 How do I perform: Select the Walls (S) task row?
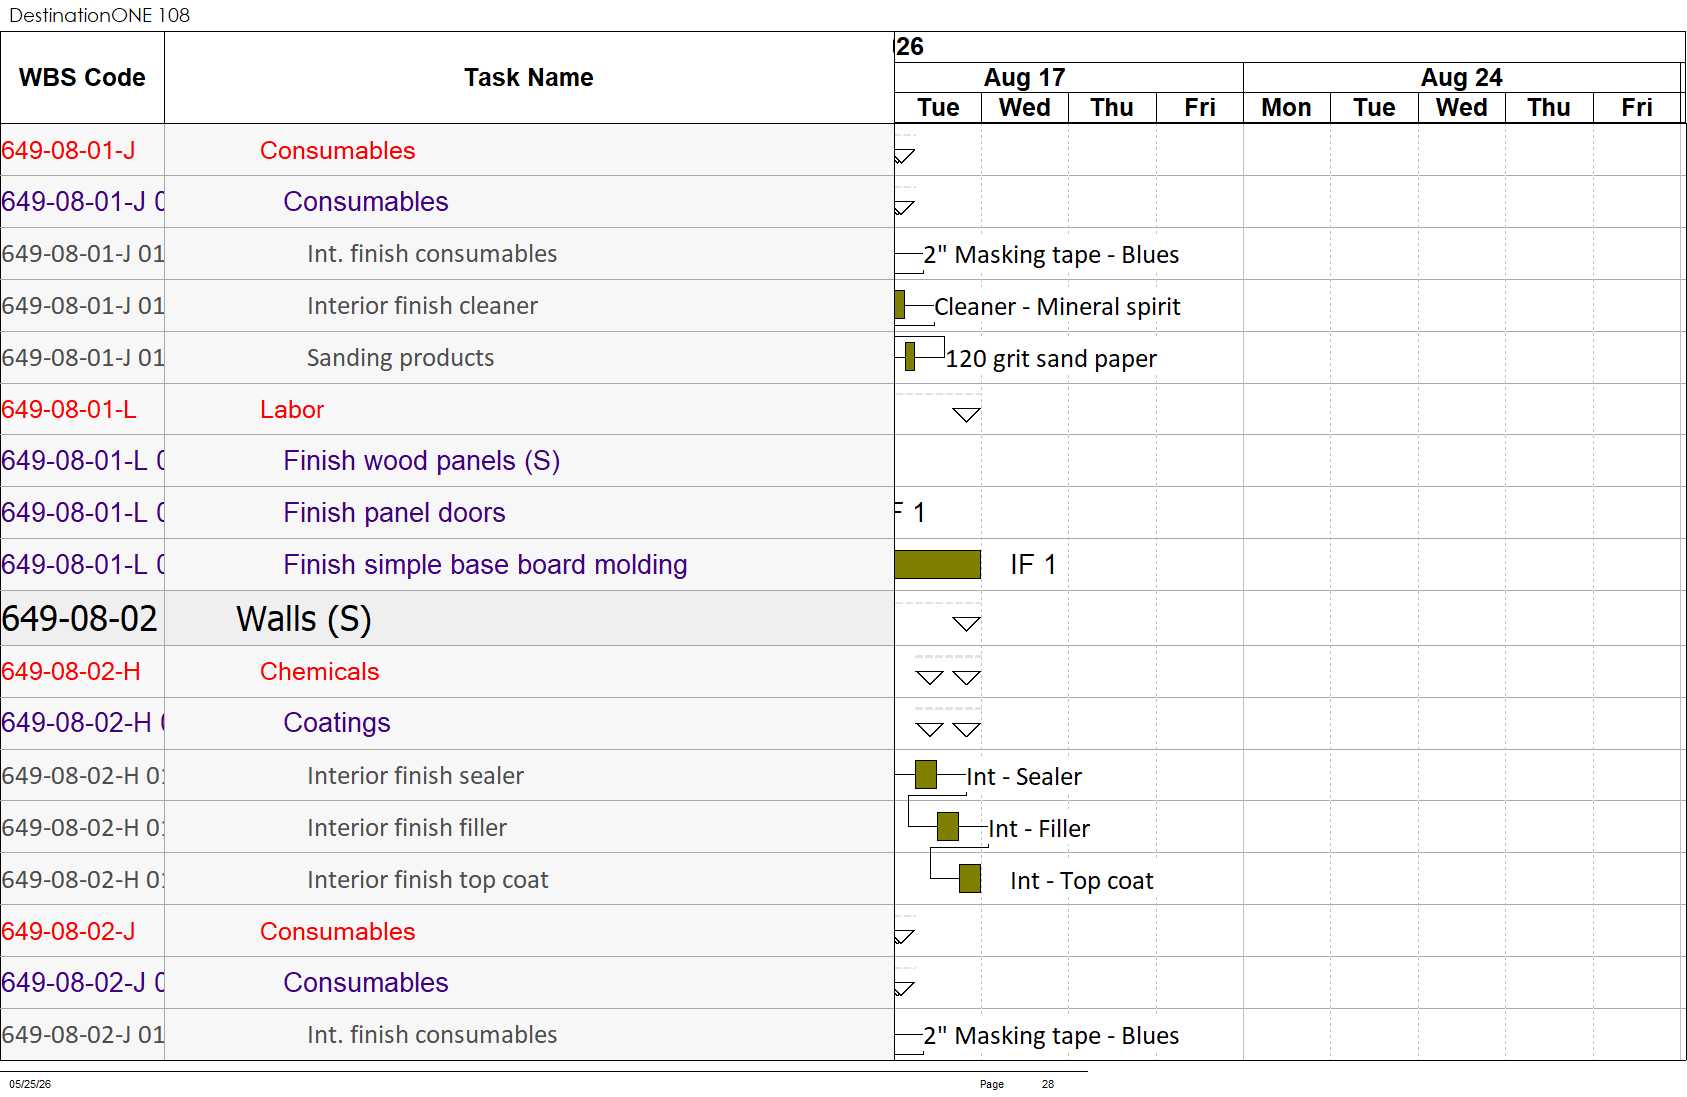[x=447, y=618]
